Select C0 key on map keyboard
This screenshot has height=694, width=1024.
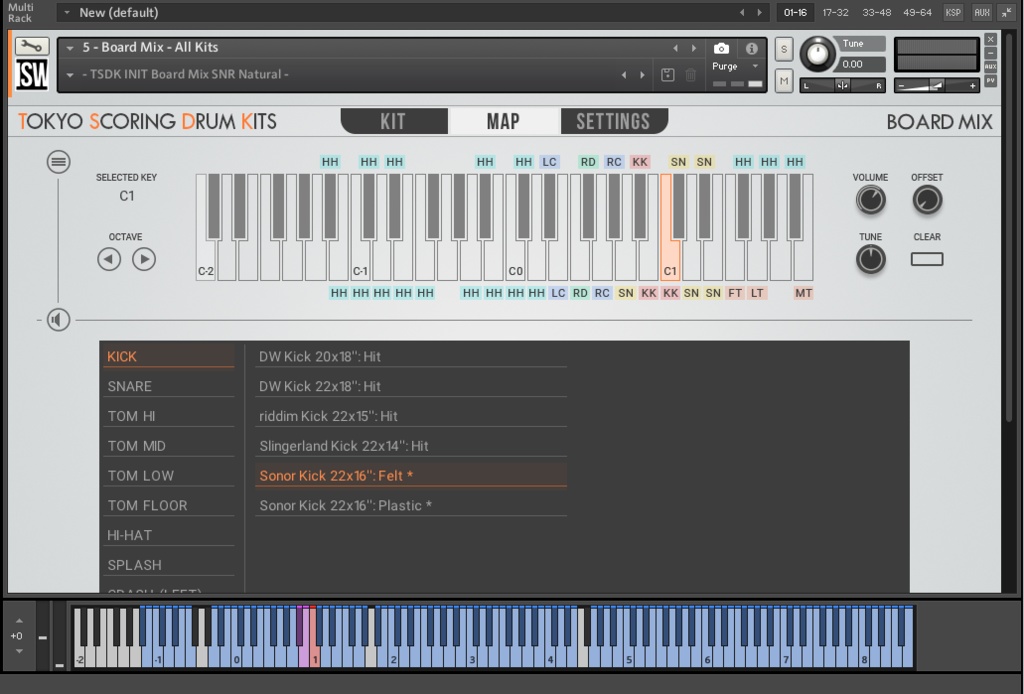pyautogui.click(x=515, y=261)
